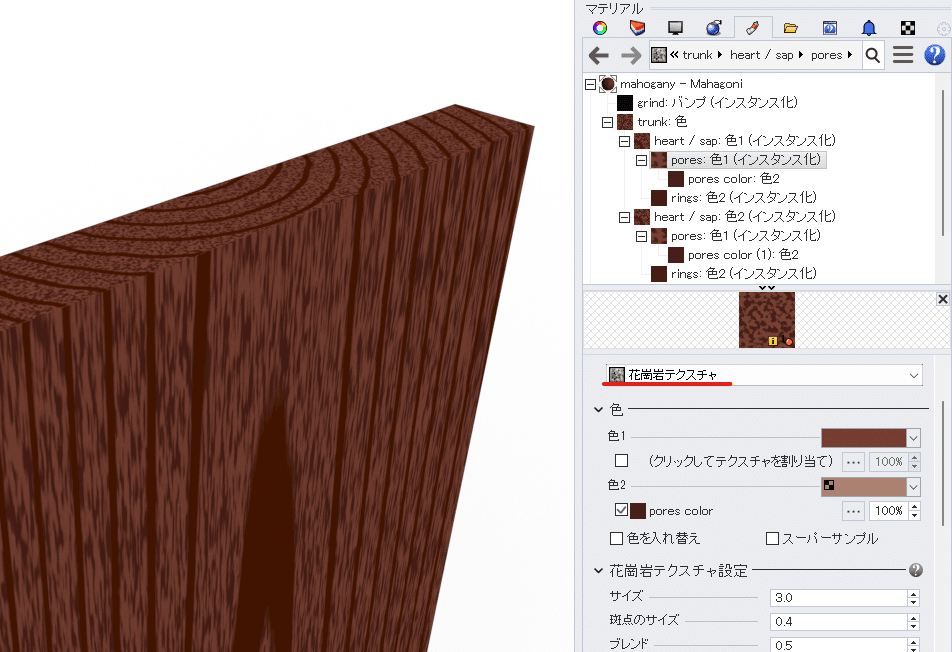Open the 色1 swatch dropdown arrow
Screen dimensions: 952x652
[x=913, y=438]
